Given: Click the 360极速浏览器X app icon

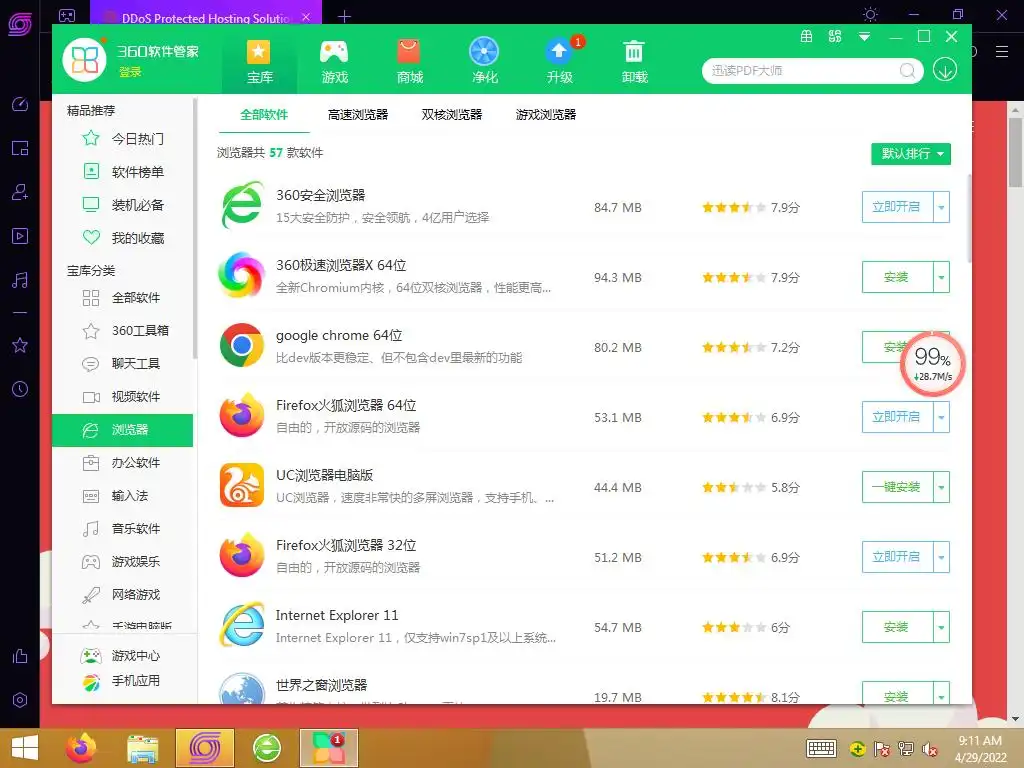Looking at the screenshot, I should click(242, 275).
